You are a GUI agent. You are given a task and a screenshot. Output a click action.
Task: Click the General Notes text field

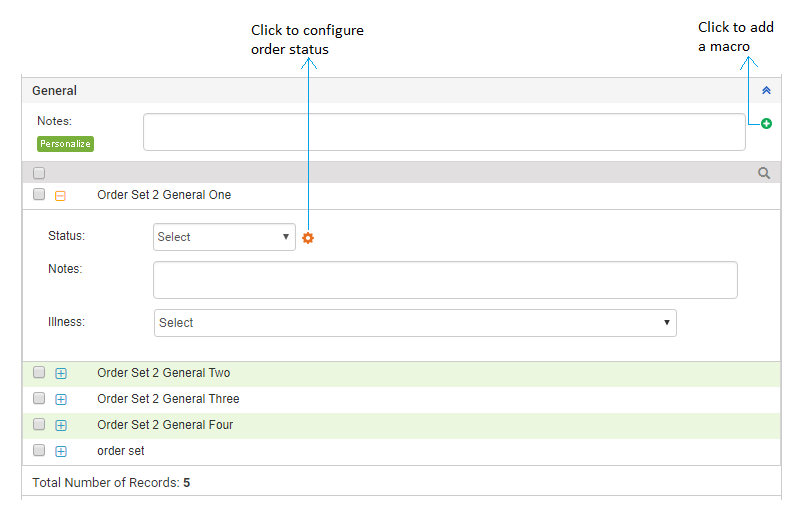[x=444, y=132]
